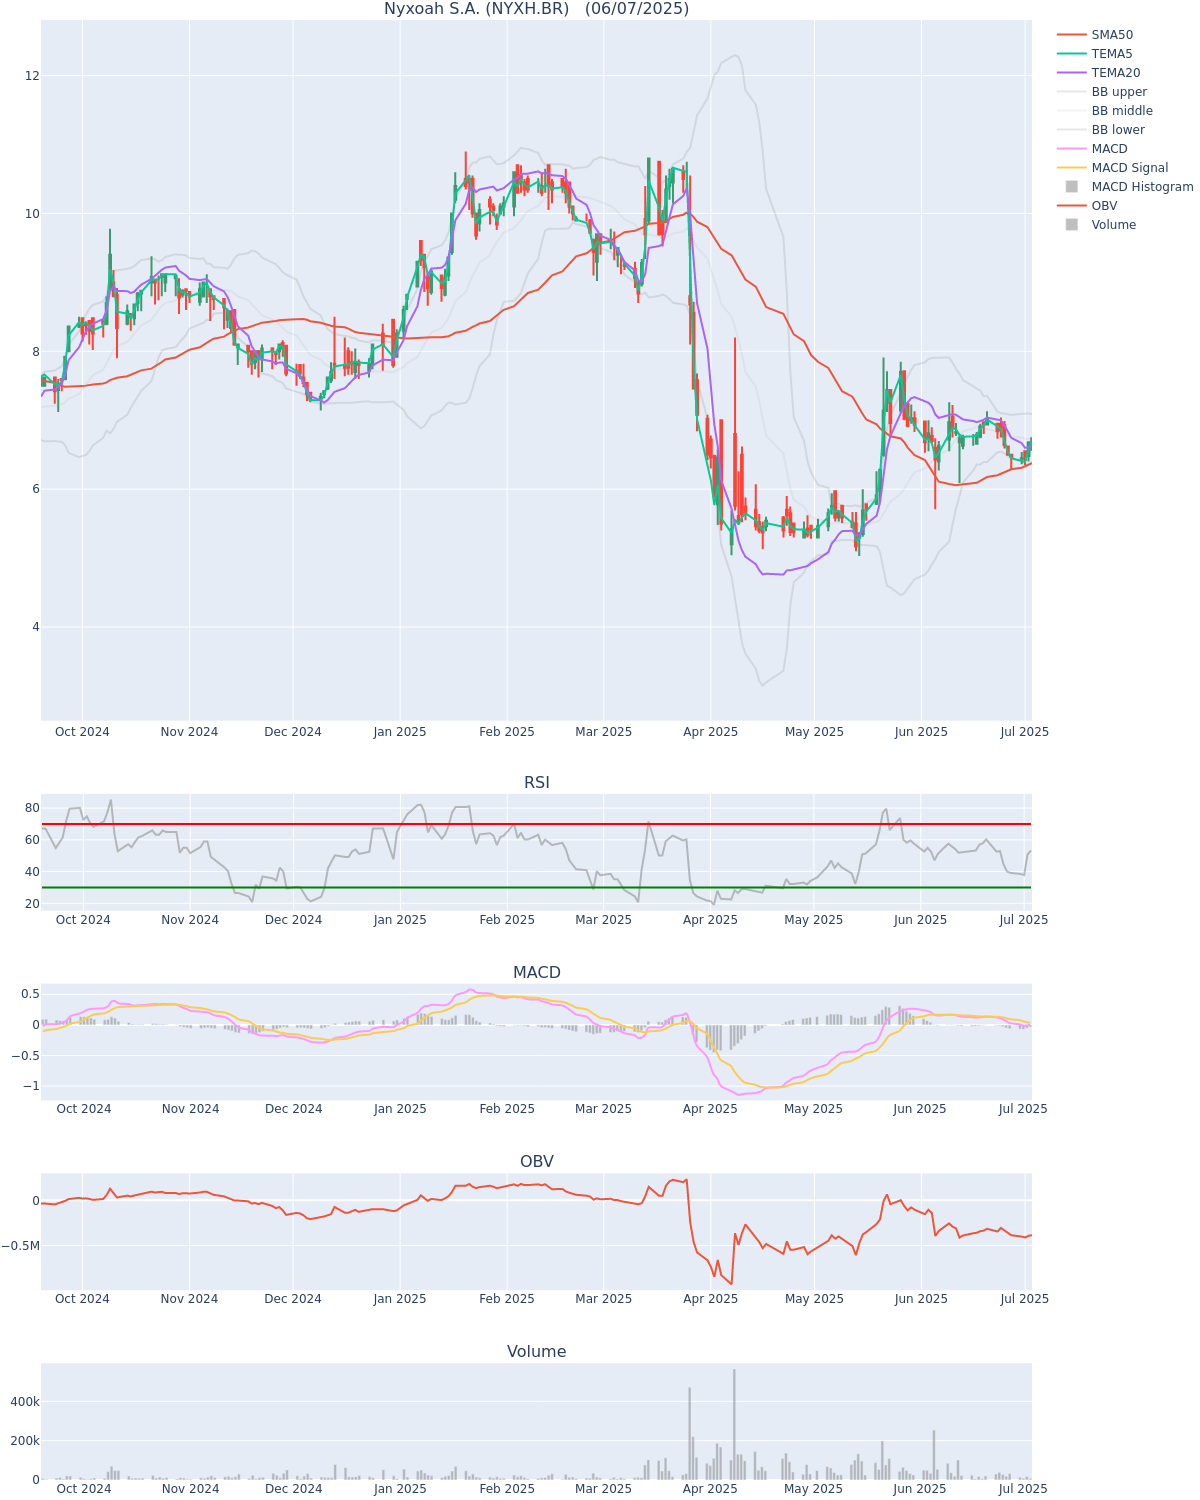The width and height of the screenshot is (1200, 1500).
Task: Click Jan 2025 label under the MACD chart
Action: click(x=400, y=1109)
